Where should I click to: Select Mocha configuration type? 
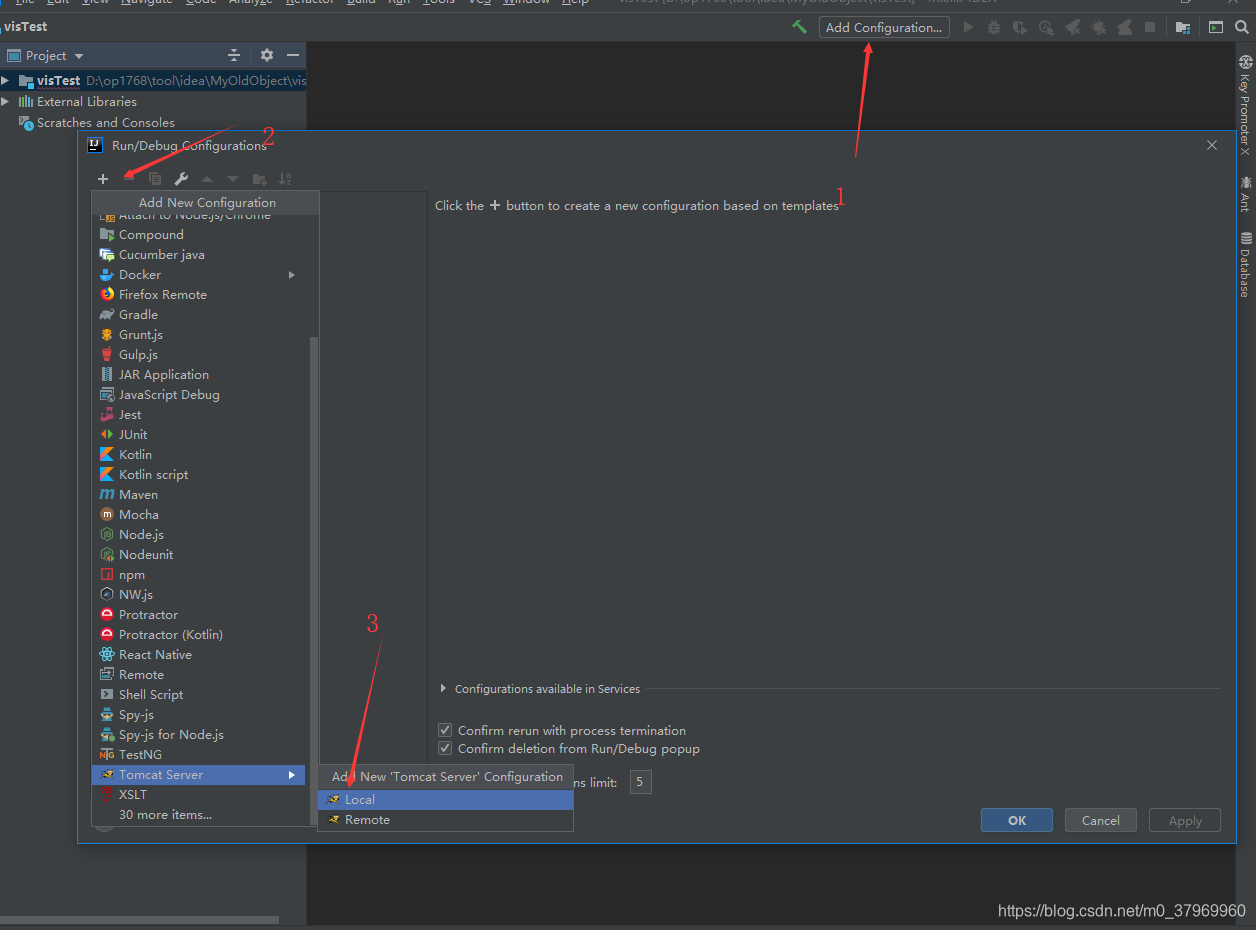[x=199, y=515]
